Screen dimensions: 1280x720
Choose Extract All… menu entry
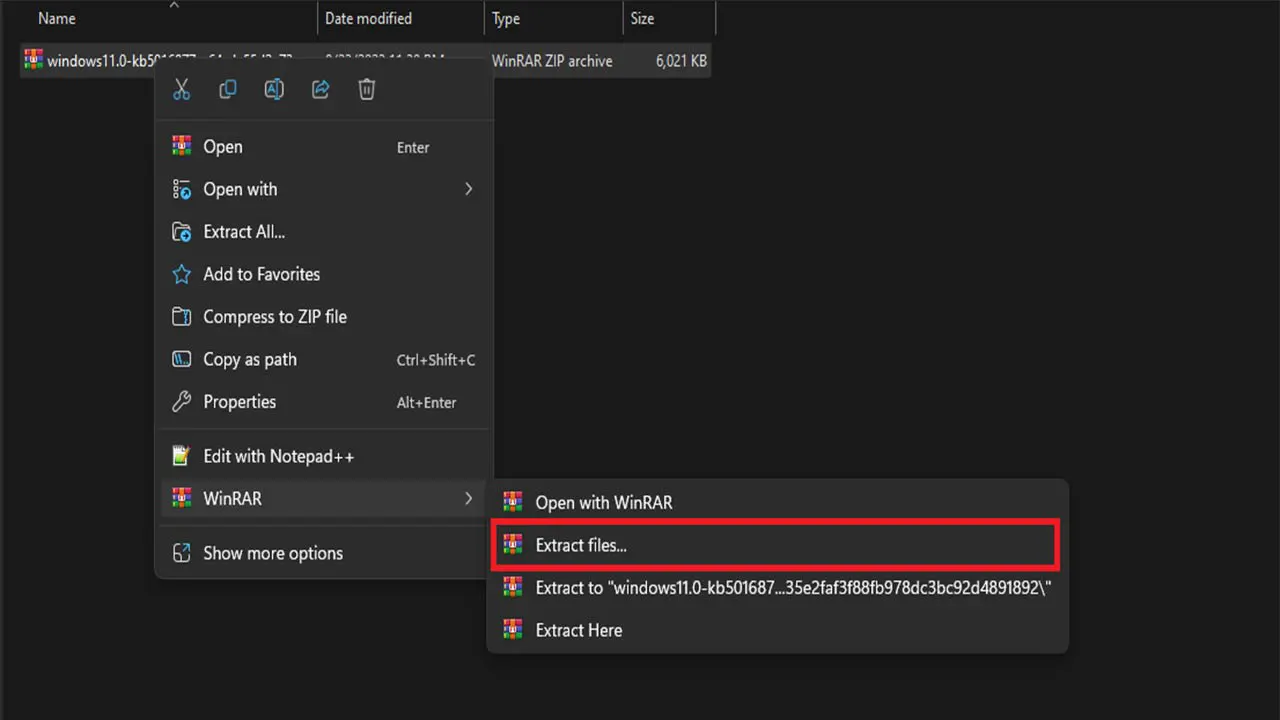pos(244,232)
